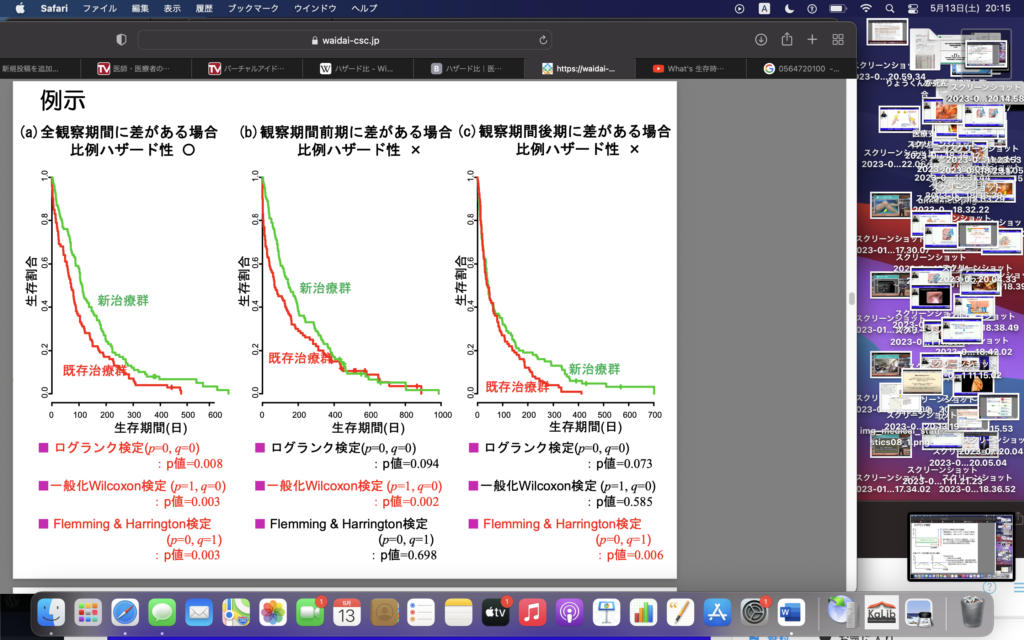The image size is (1024, 640).
Task: Open the Share button in Safari toolbar
Action: click(786, 39)
